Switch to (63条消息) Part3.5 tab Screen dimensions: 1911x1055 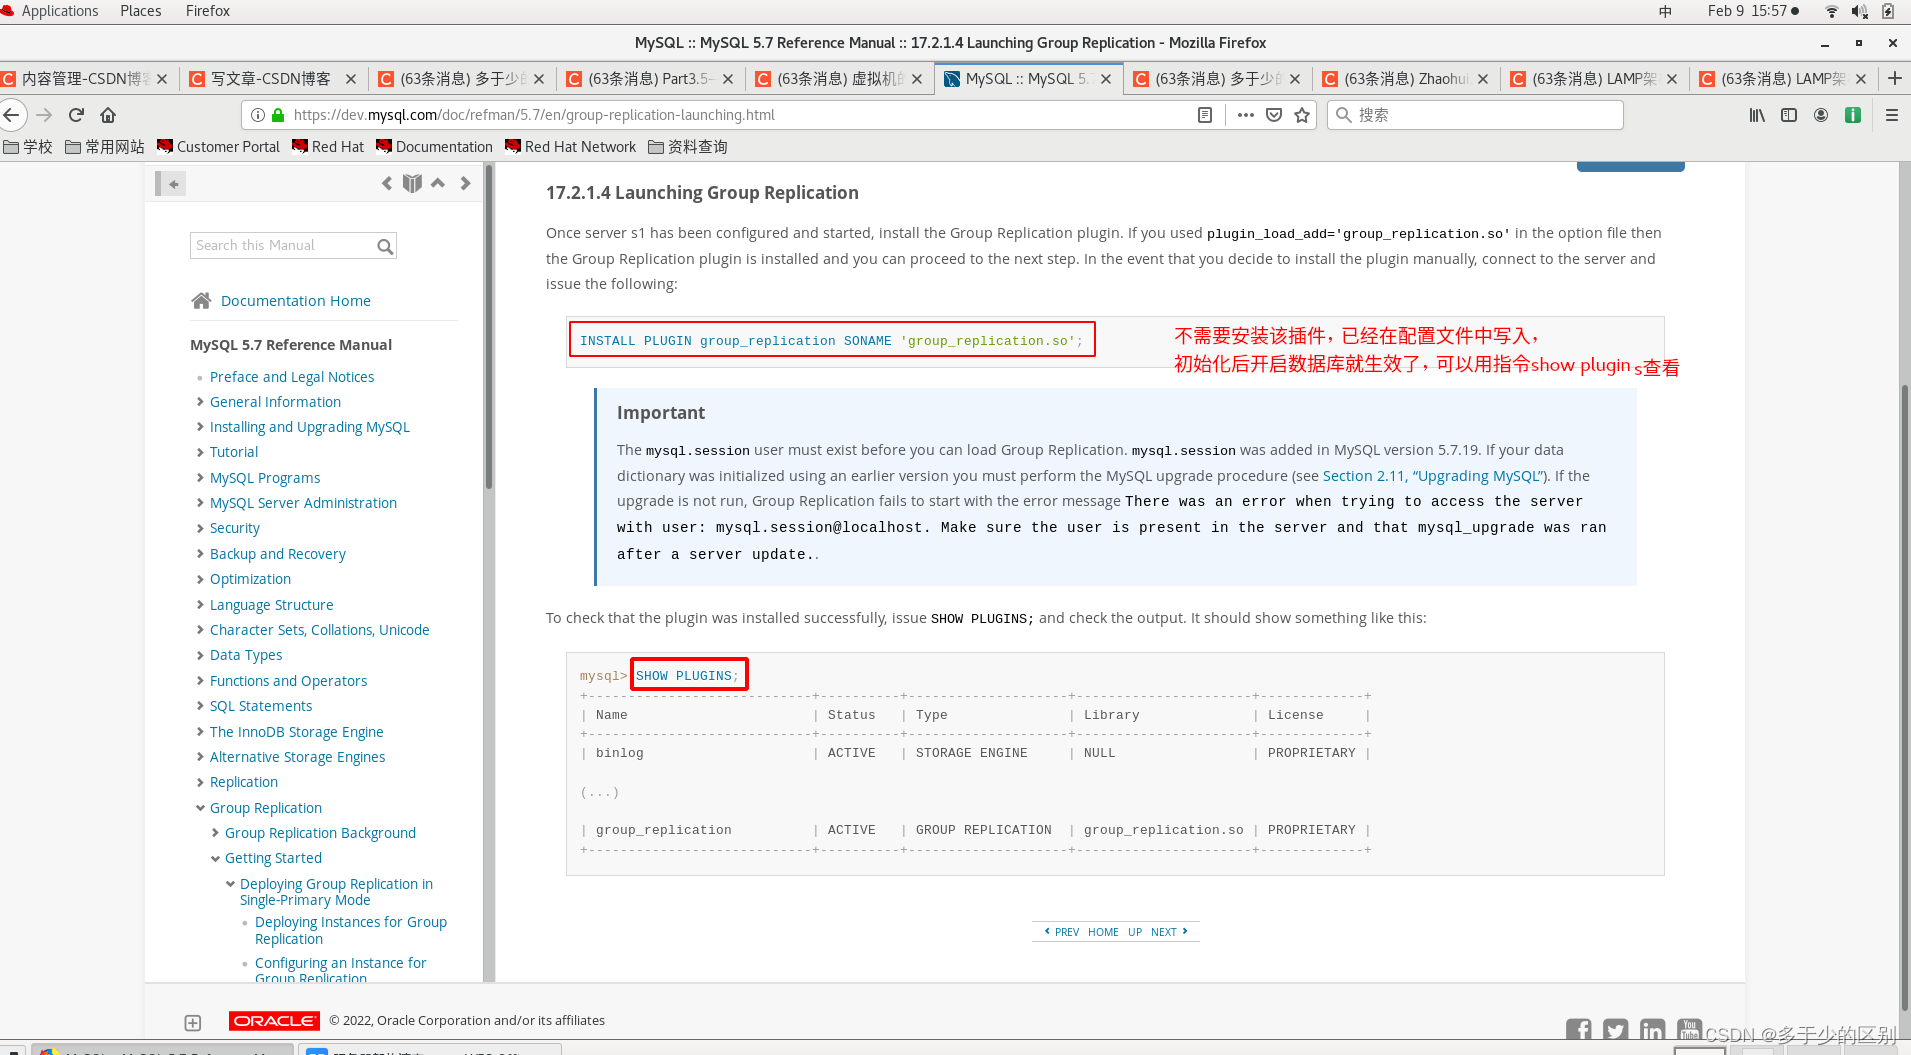tap(649, 79)
